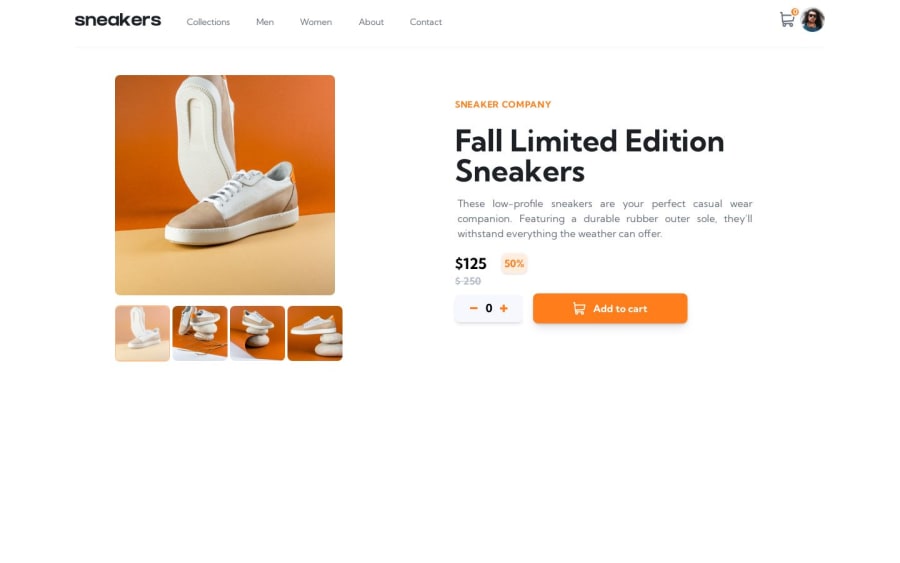Click the 50% discount badge
The width and height of the screenshot is (900, 563).
coord(514,264)
